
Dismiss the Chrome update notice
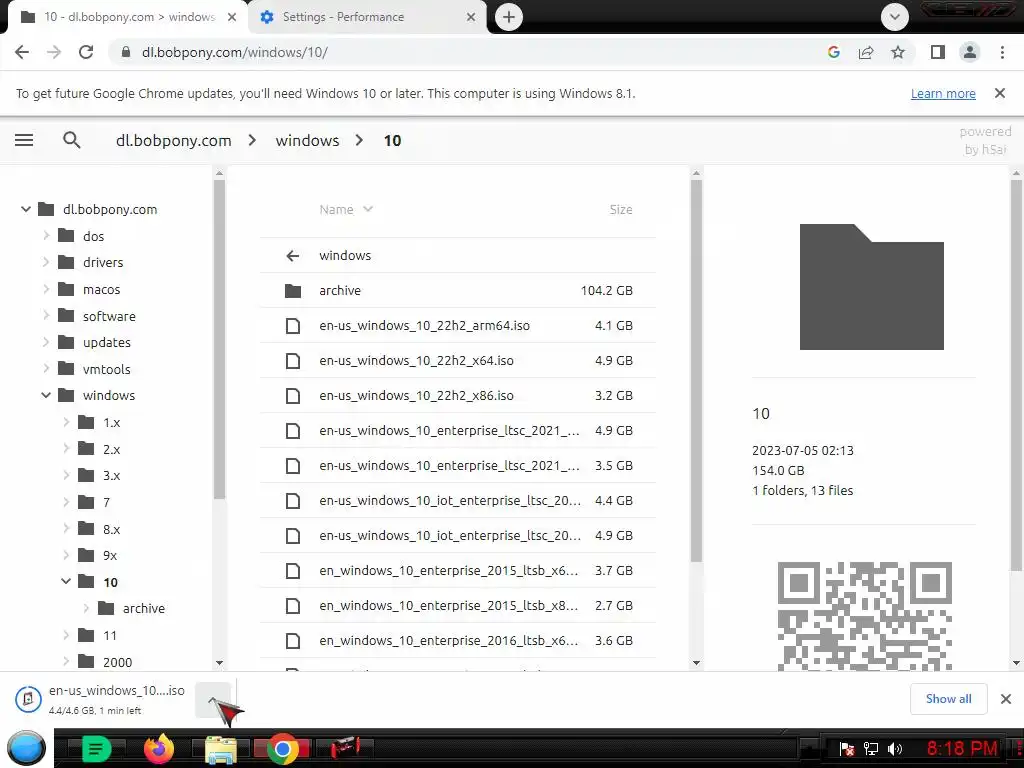pyautogui.click(x=1000, y=93)
